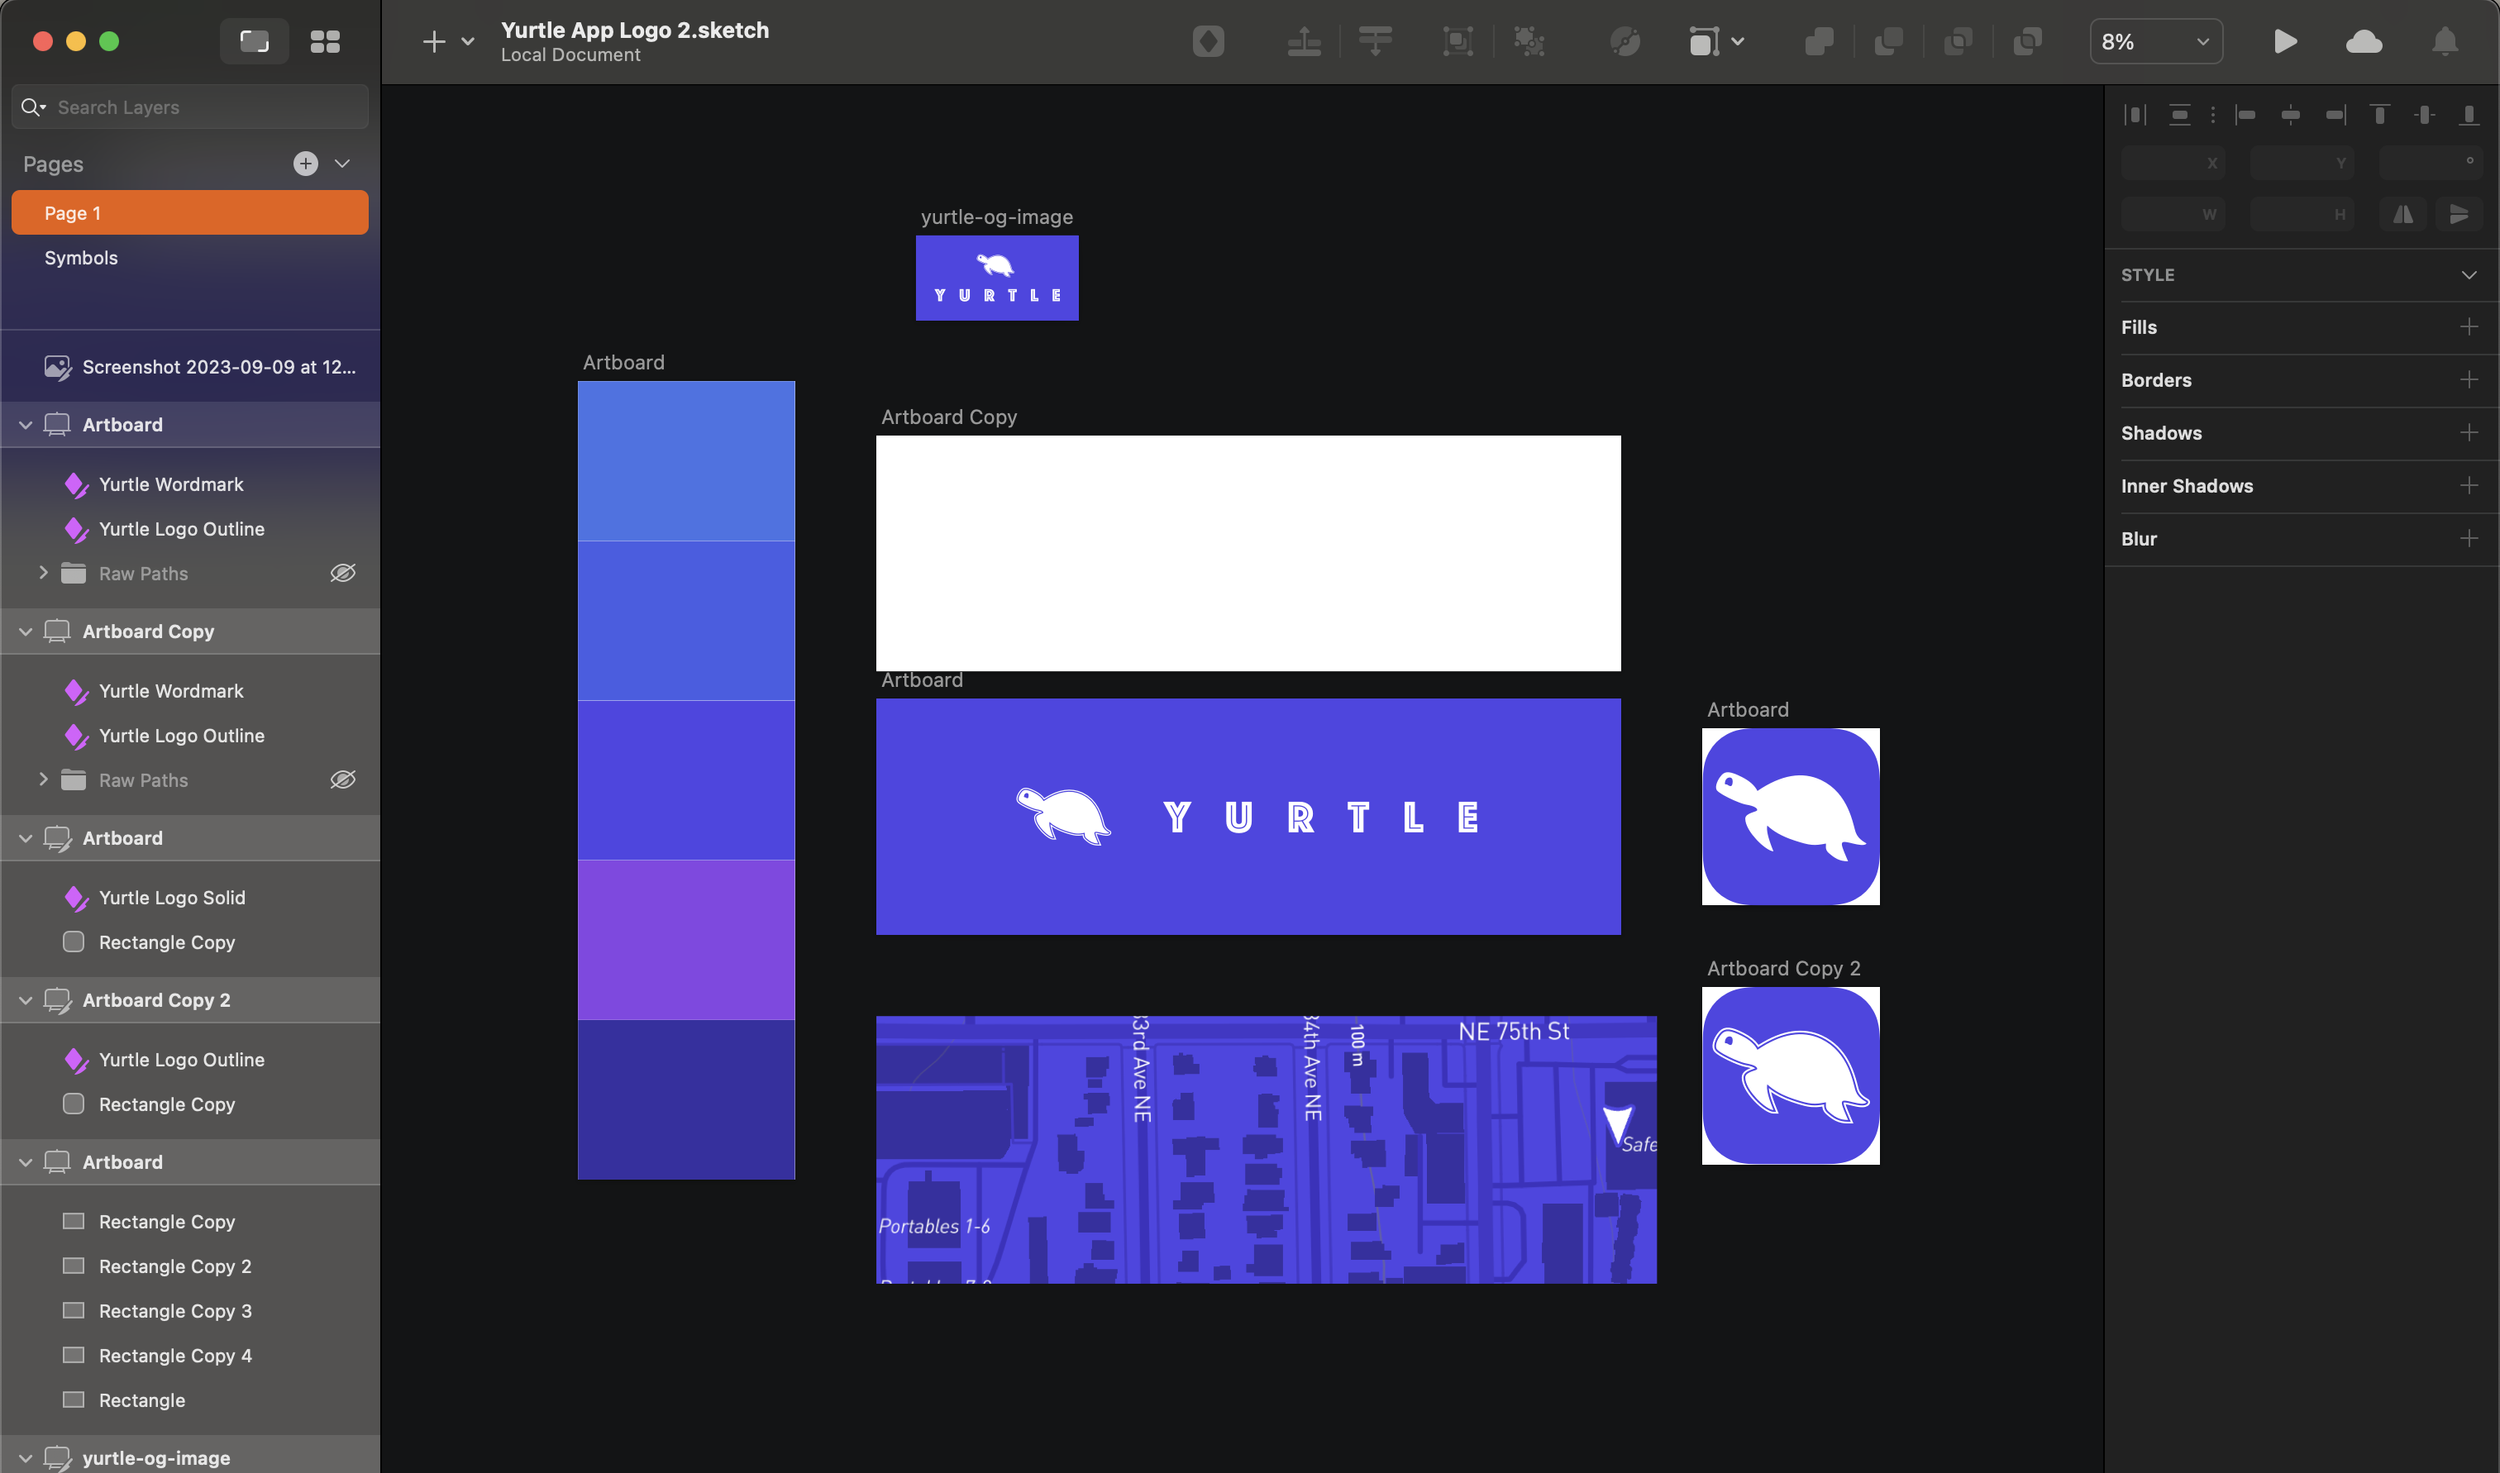Switch to components grid view
2500x1473 pixels.
(325, 41)
